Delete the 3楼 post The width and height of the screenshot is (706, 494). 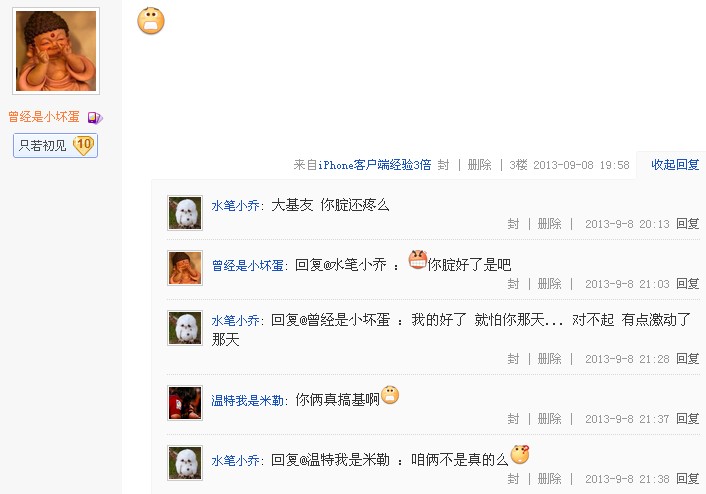(x=479, y=165)
